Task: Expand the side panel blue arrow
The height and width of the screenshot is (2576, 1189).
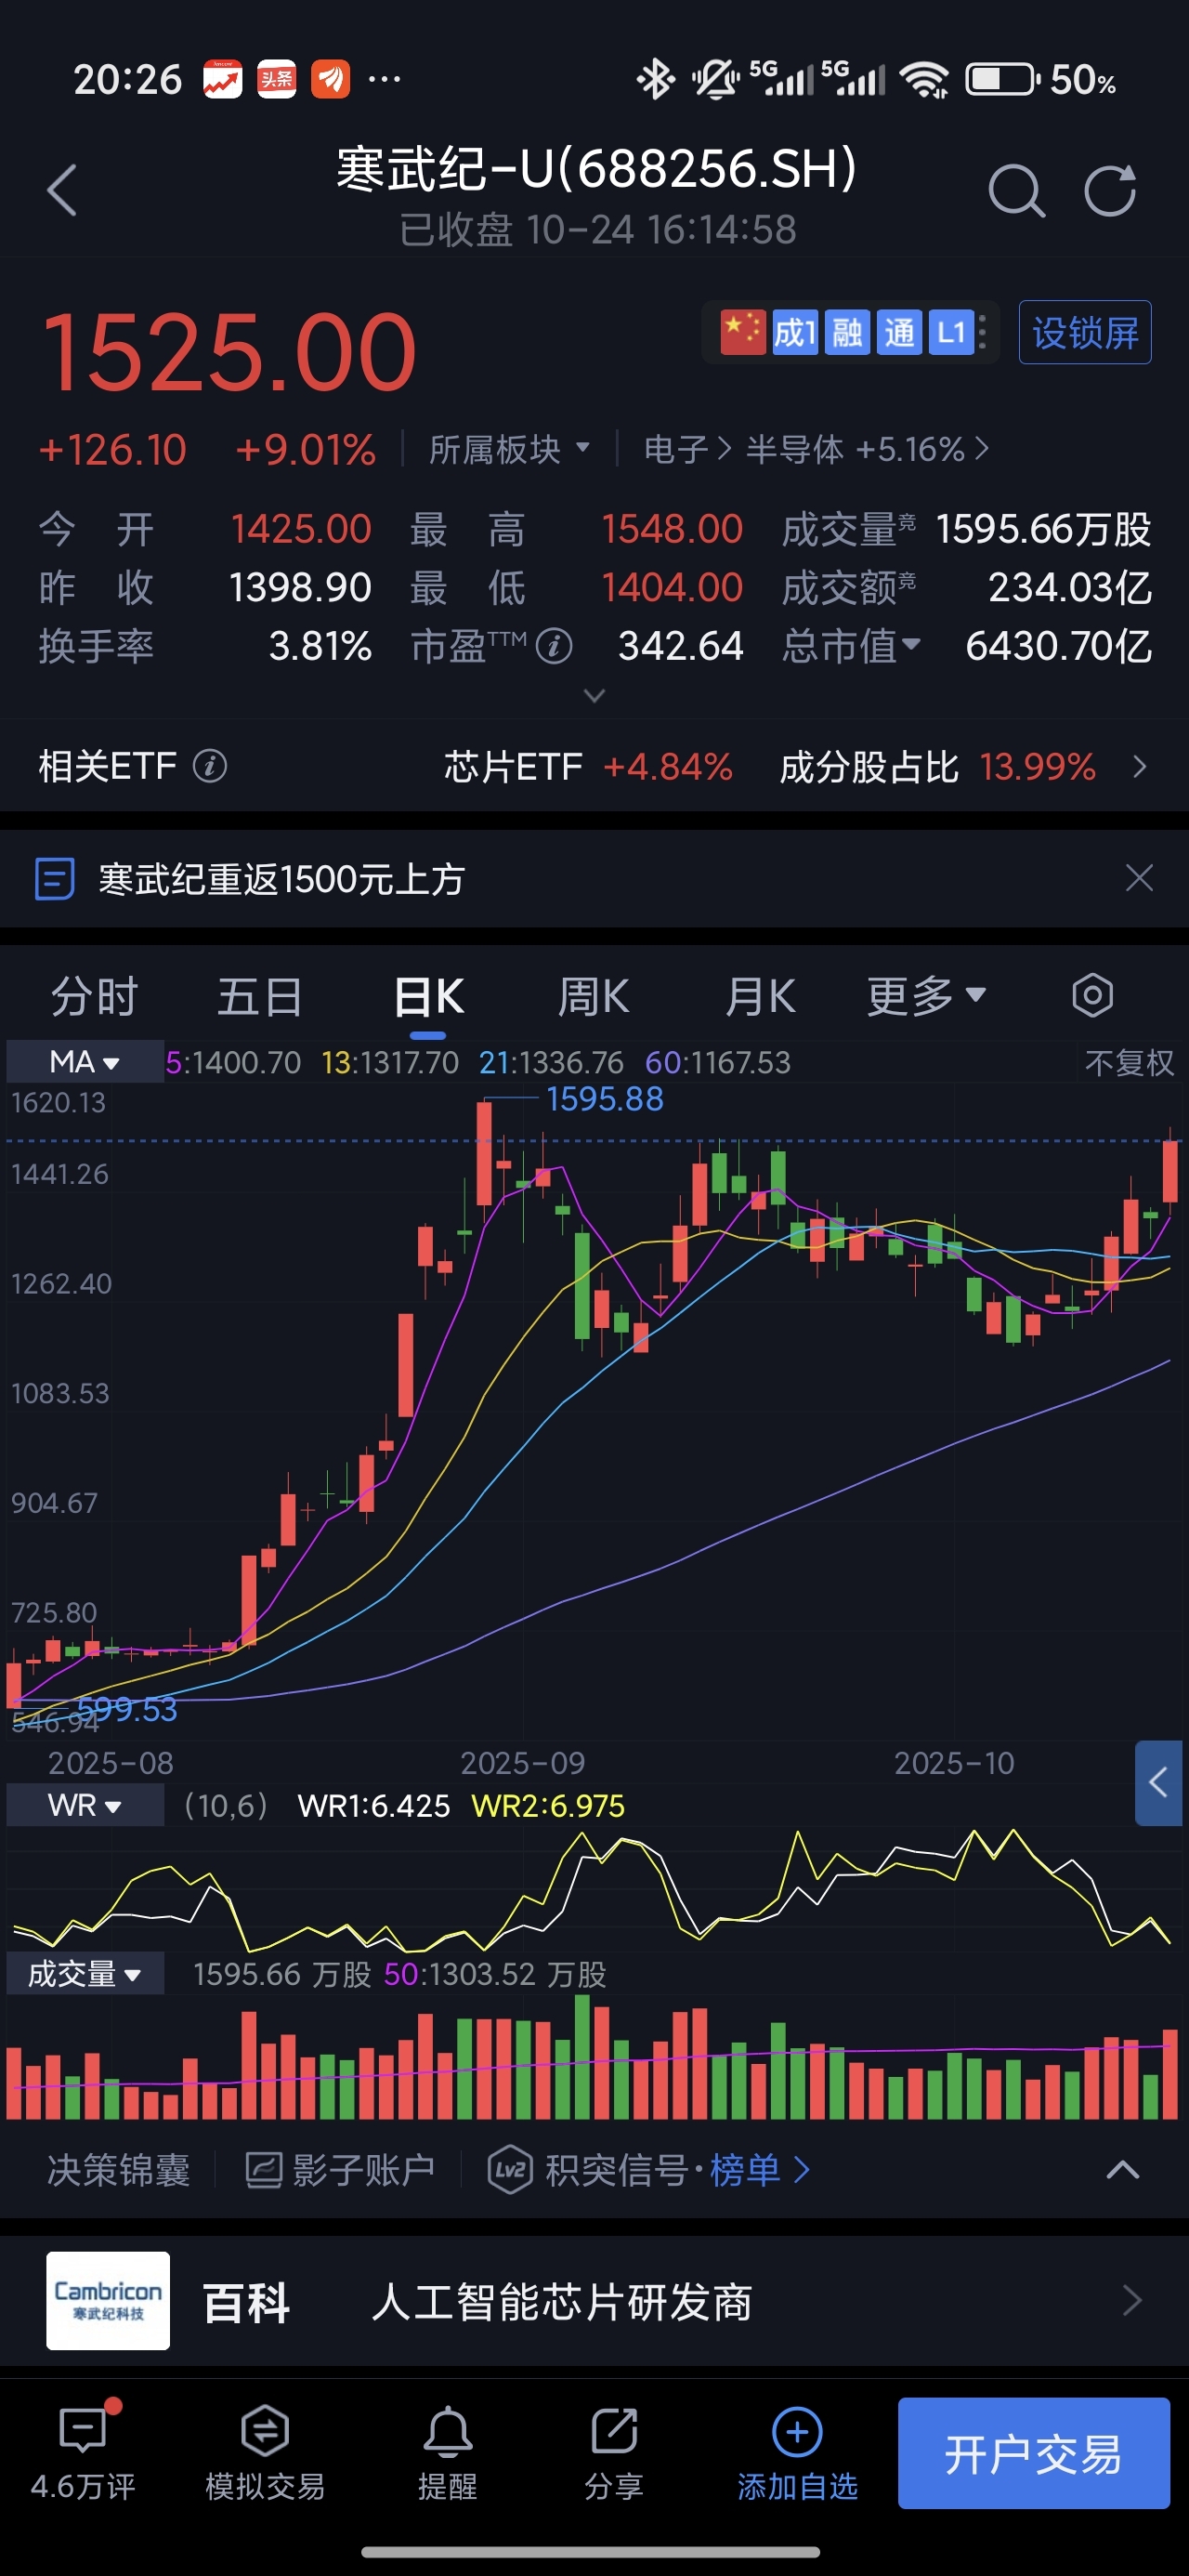Action: coord(1158,1782)
